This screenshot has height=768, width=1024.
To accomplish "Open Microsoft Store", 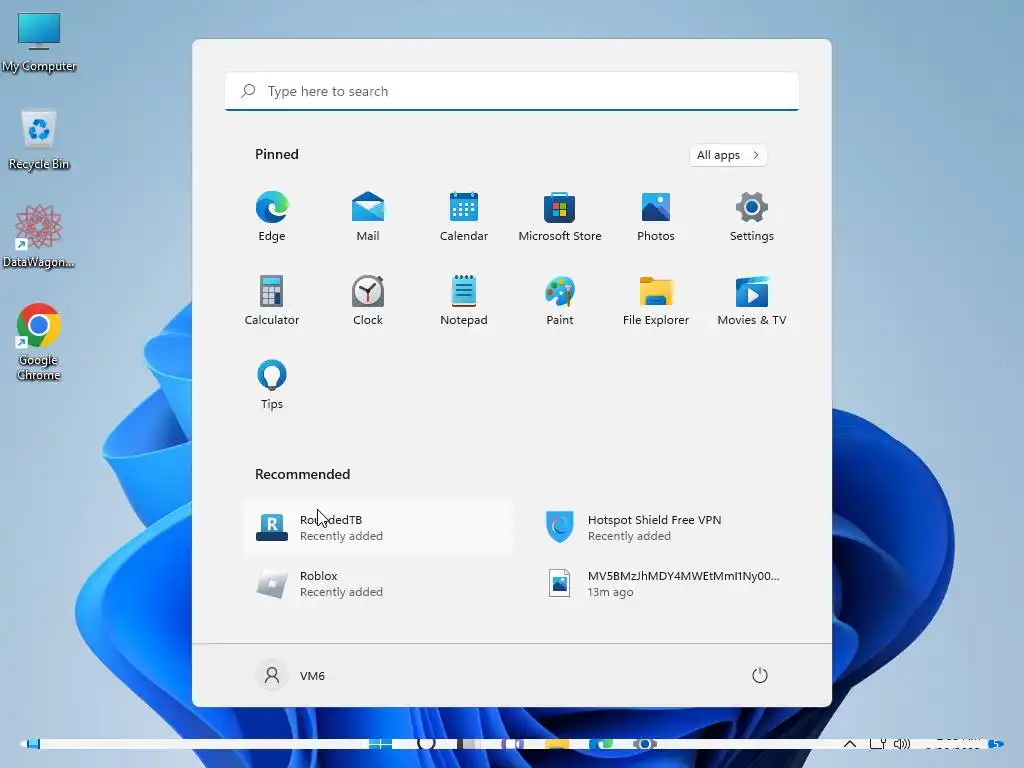I will point(560,216).
